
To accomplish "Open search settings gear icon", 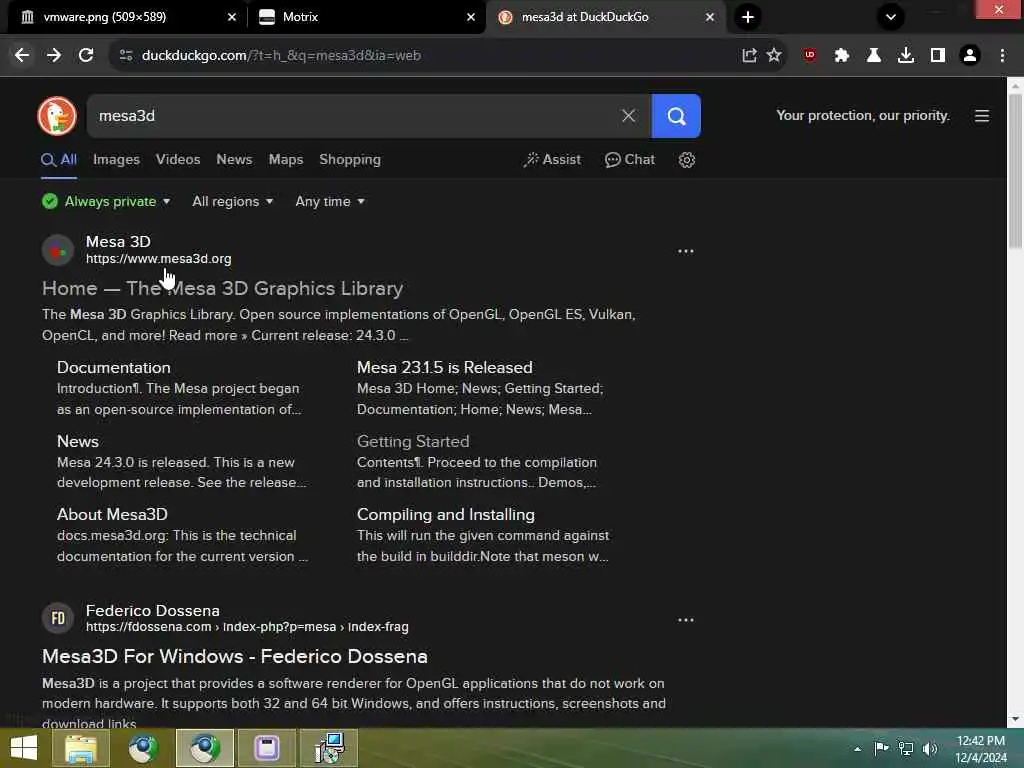I will coord(686,160).
